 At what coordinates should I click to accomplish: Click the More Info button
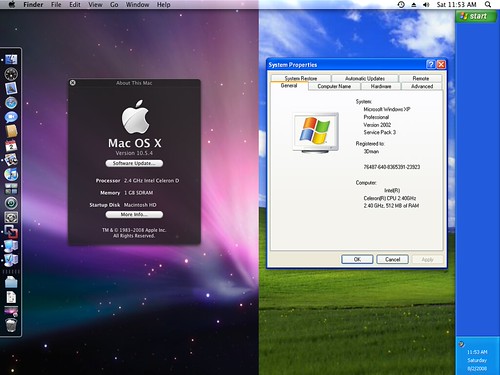[134, 215]
